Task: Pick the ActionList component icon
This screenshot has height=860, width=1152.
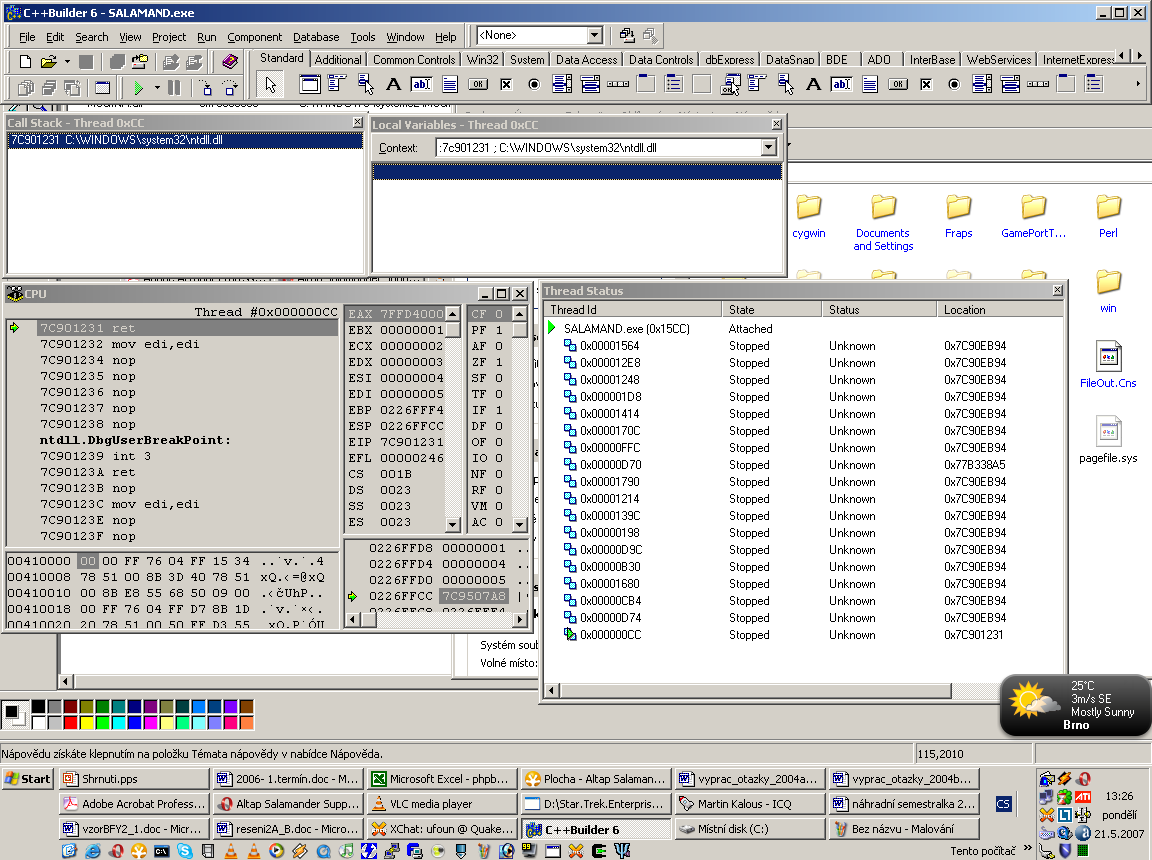Action: click(730, 84)
